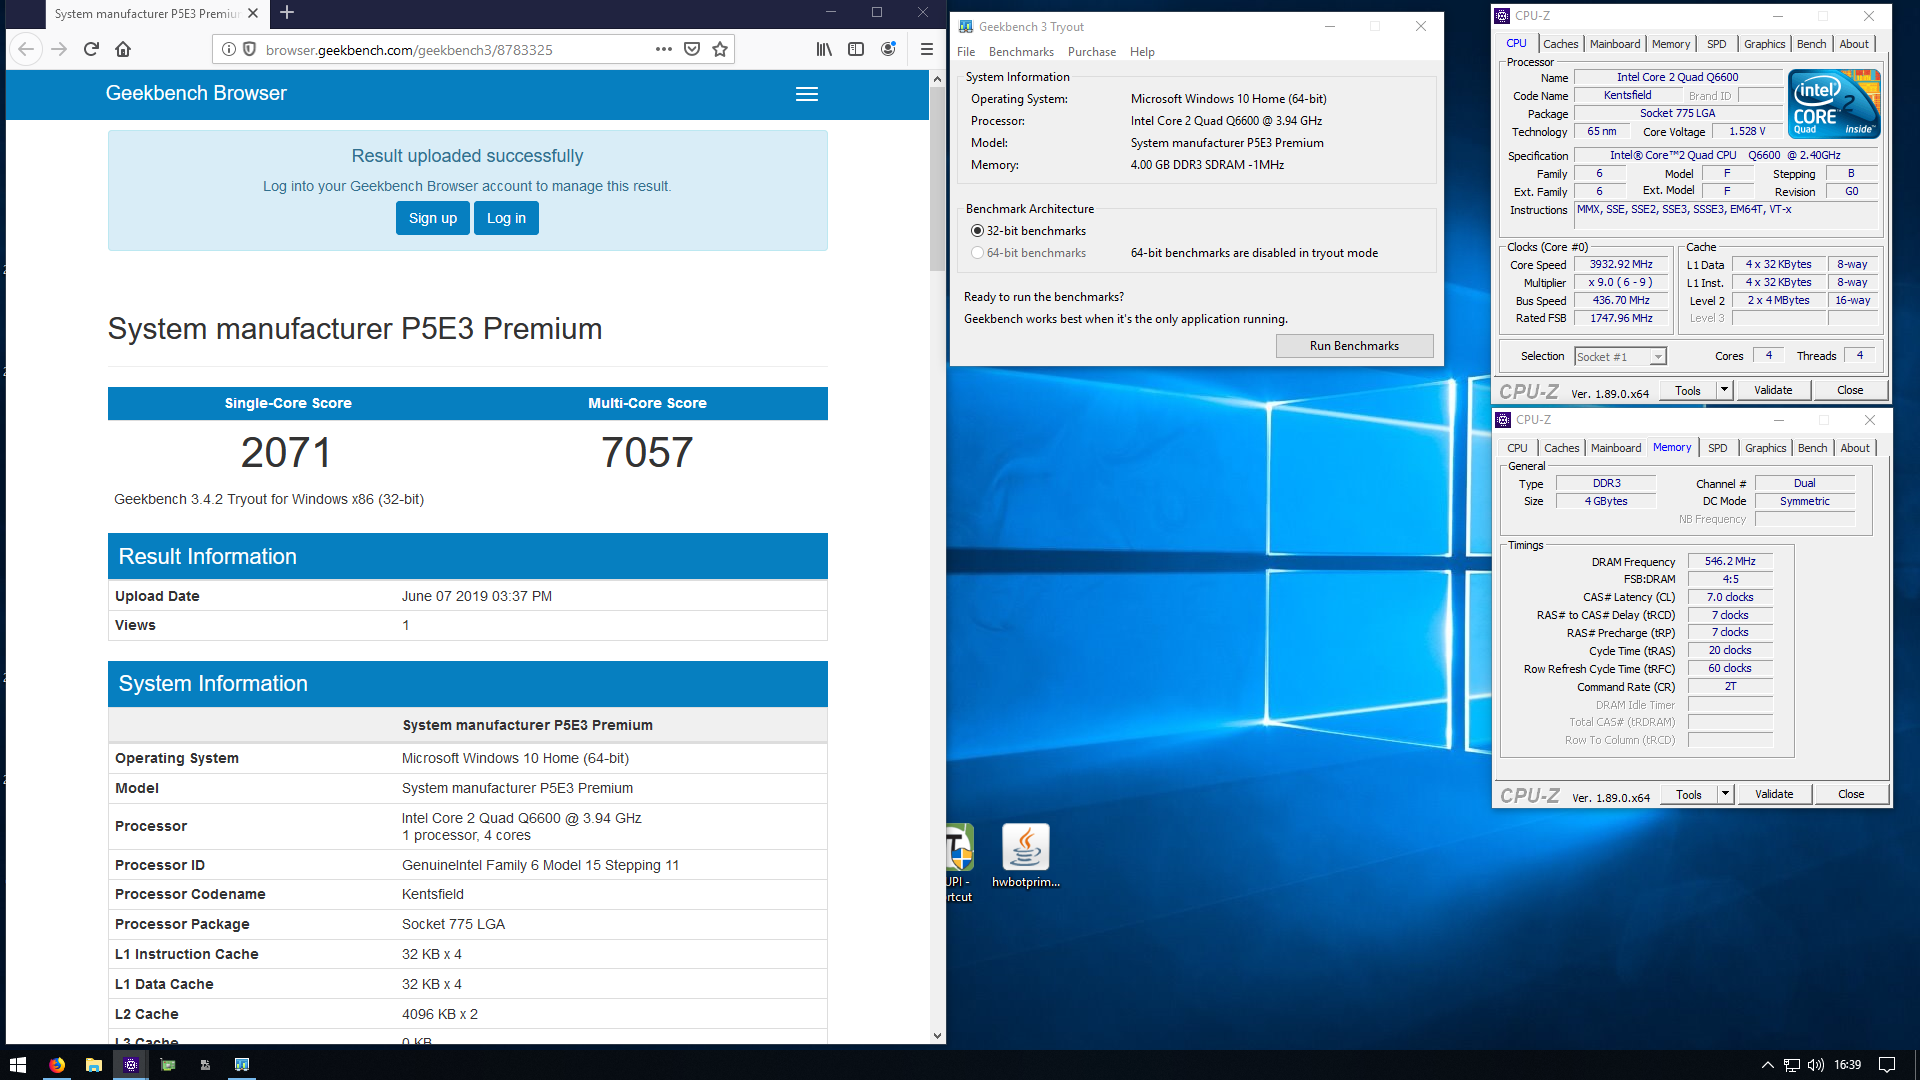Open Bench tab in top CPU-Z window
The width and height of the screenshot is (1920, 1080).
coord(1811,44)
